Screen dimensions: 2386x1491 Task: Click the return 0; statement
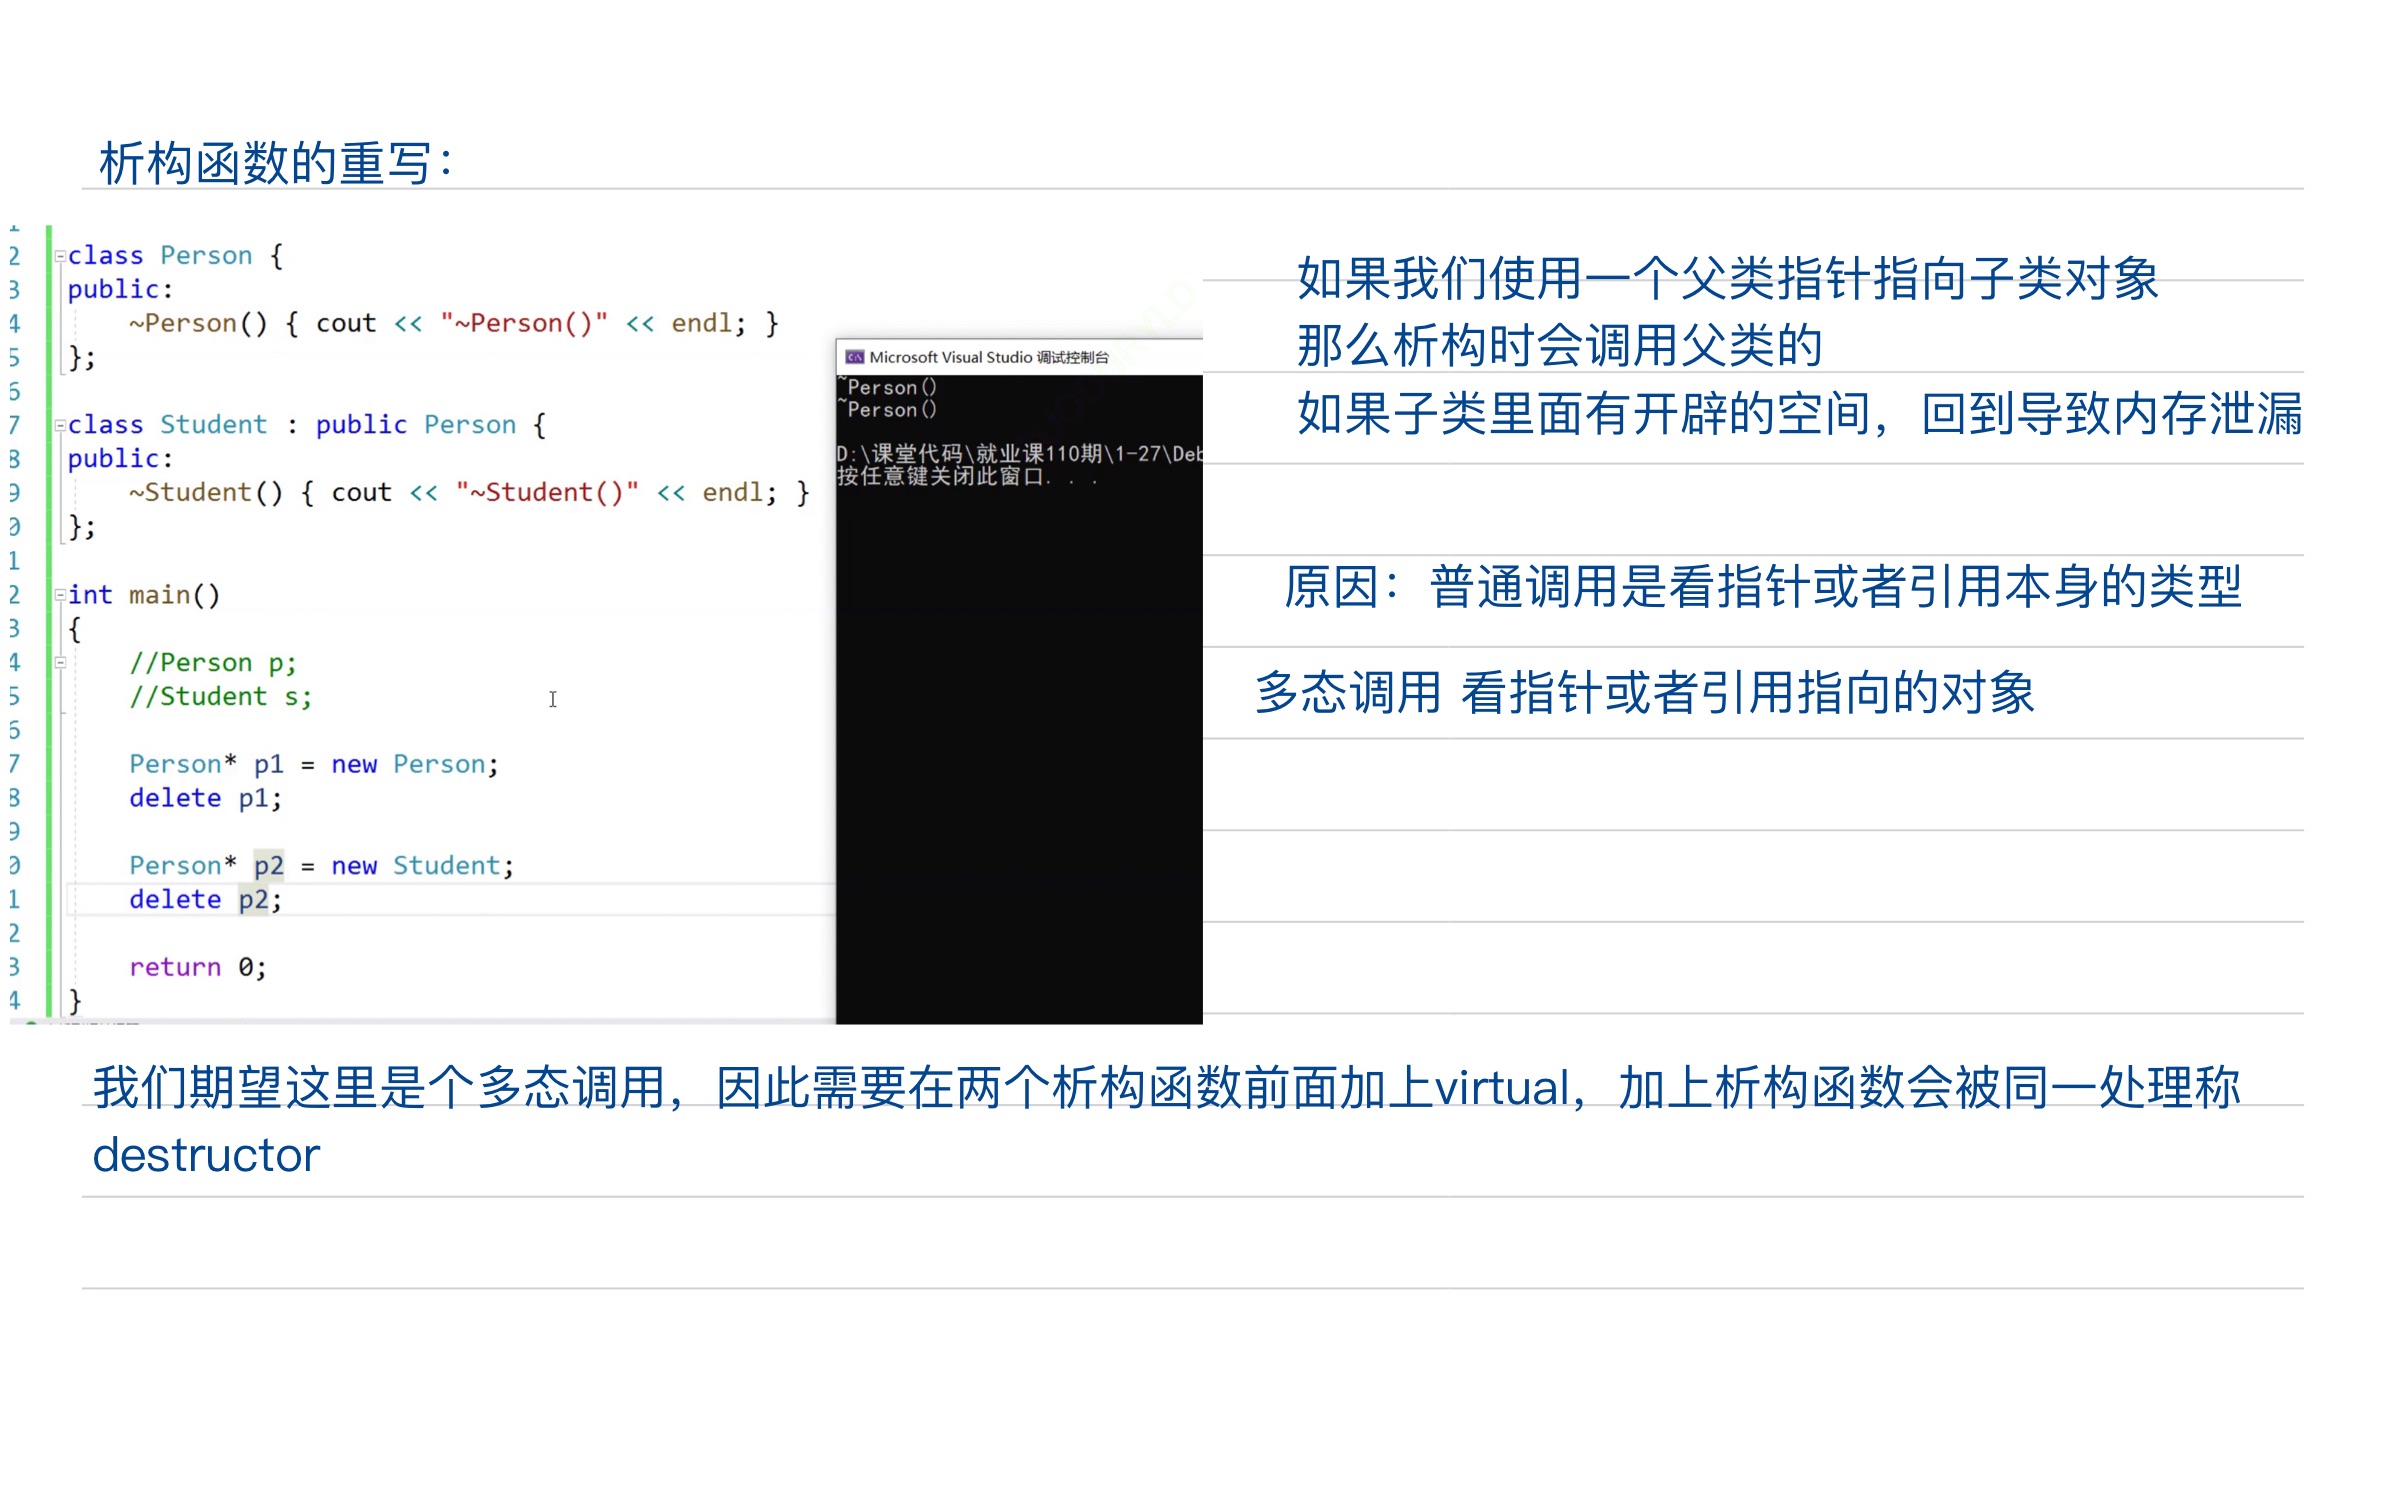(x=197, y=967)
